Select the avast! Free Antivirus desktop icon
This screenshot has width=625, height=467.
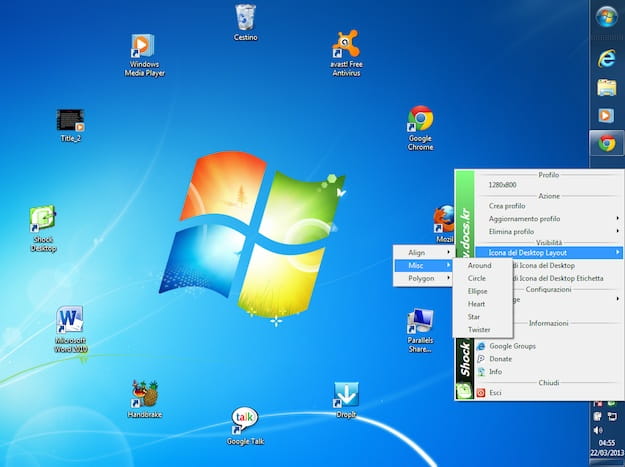point(345,46)
